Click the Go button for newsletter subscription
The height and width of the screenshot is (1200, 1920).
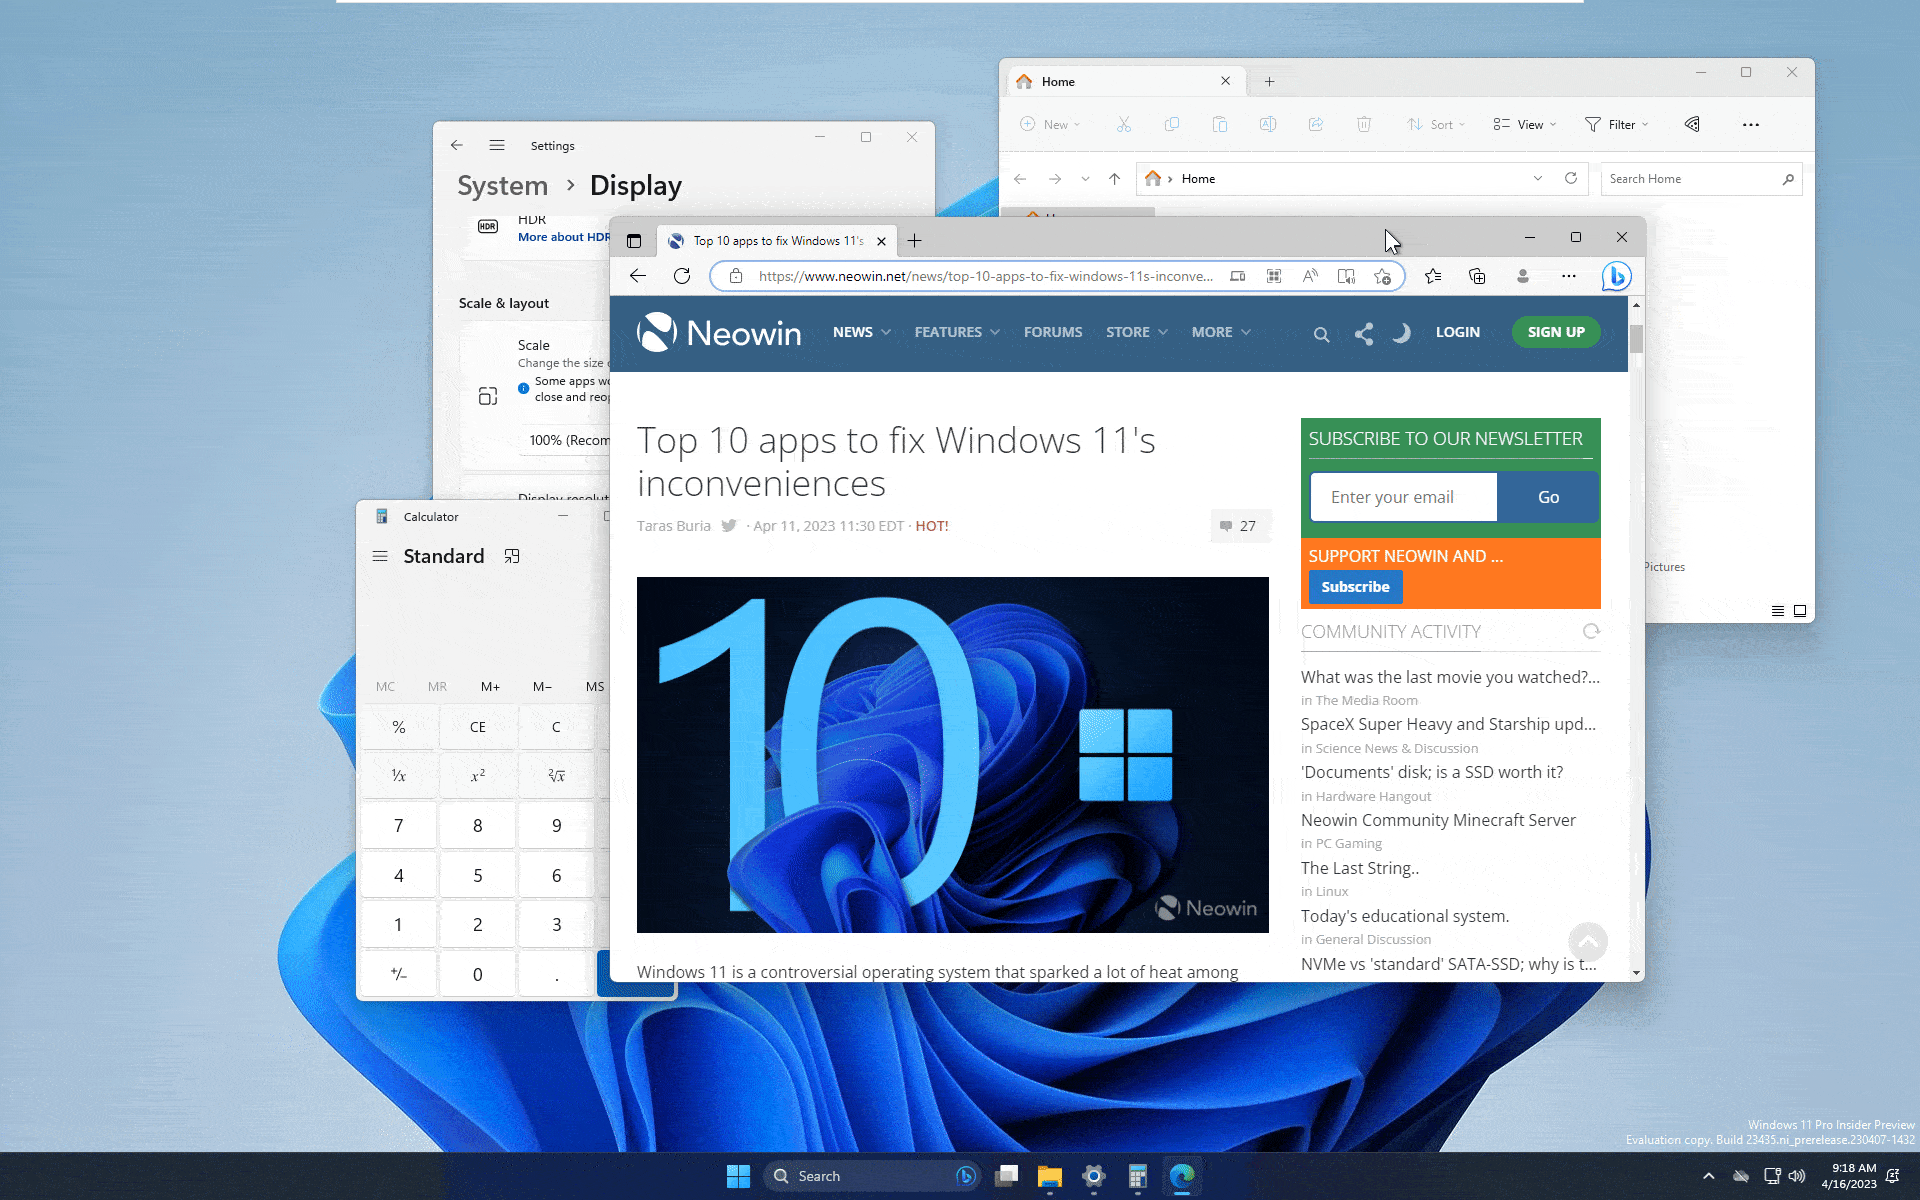tap(1548, 495)
